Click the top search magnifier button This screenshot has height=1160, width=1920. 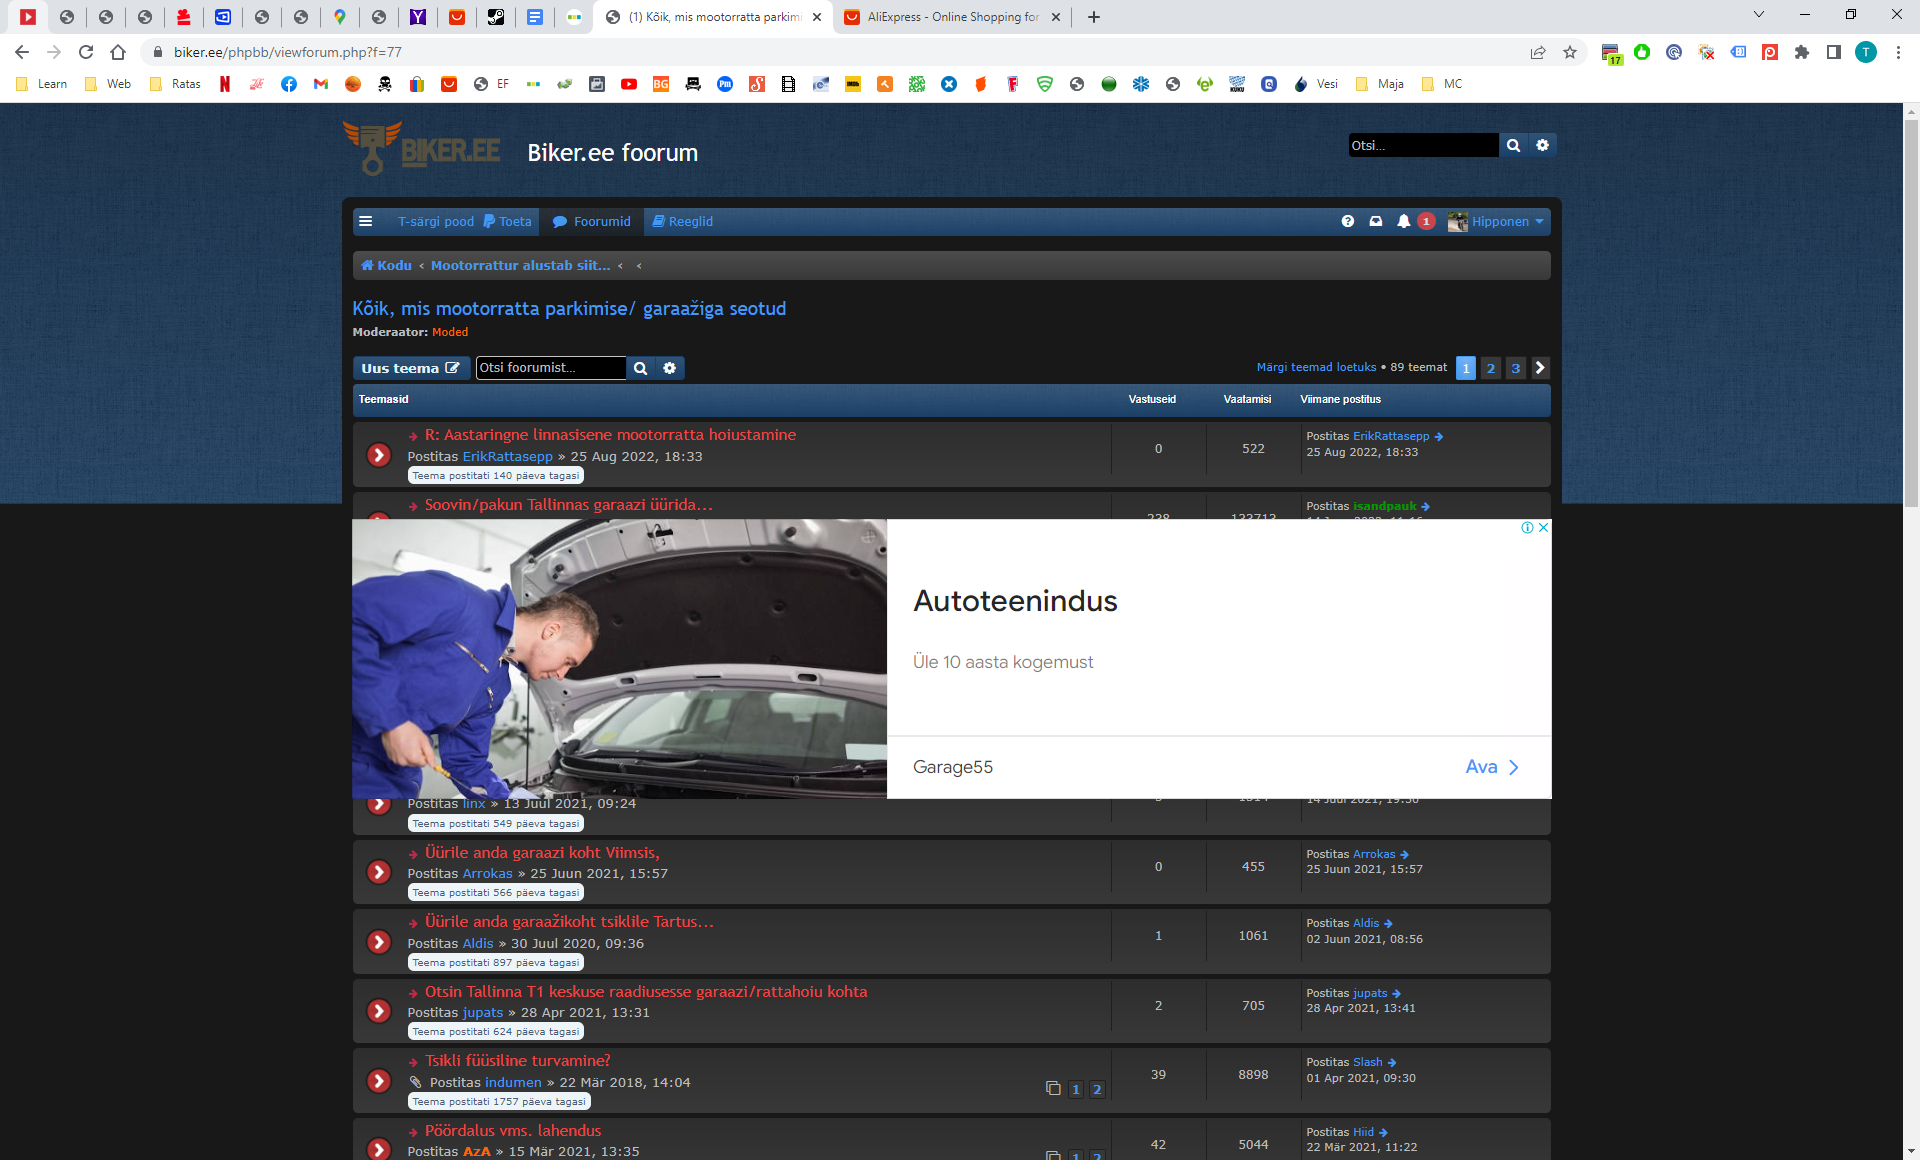pyautogui.click(x=1513, y=145)
